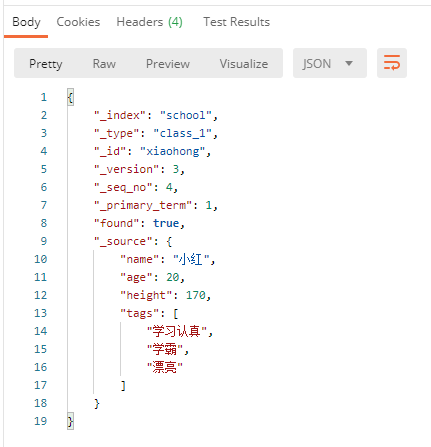The image size is (431, 447).
Task: Click the "class_1" value
Action: click(x=183, y=133)
